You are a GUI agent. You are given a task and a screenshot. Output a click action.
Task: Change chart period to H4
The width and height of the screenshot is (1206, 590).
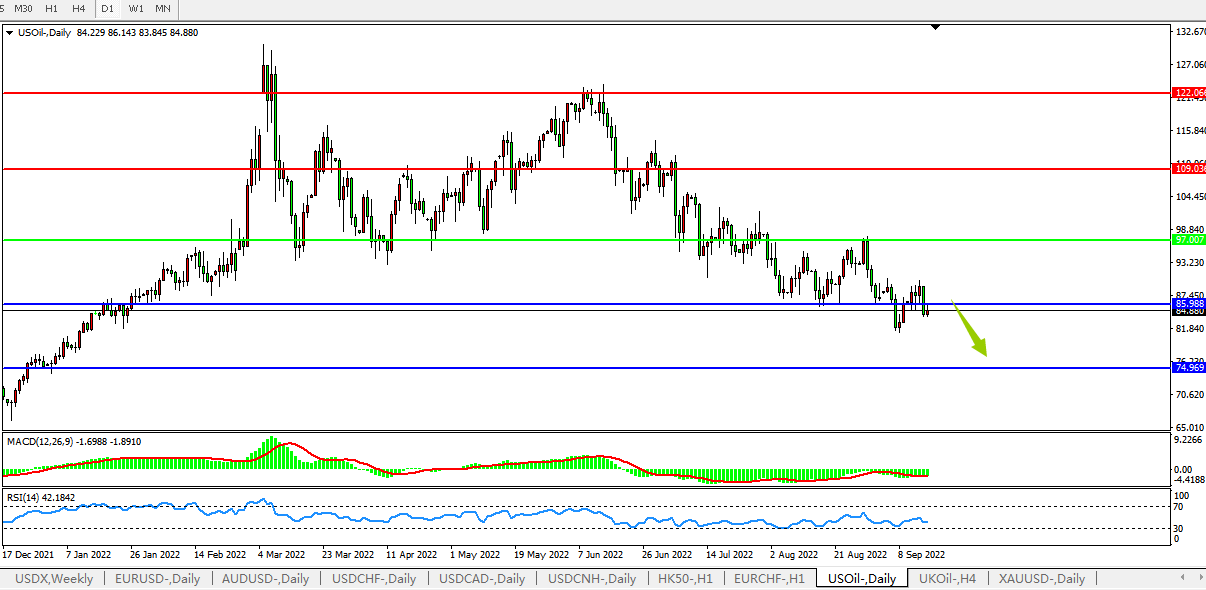[78, 8]
